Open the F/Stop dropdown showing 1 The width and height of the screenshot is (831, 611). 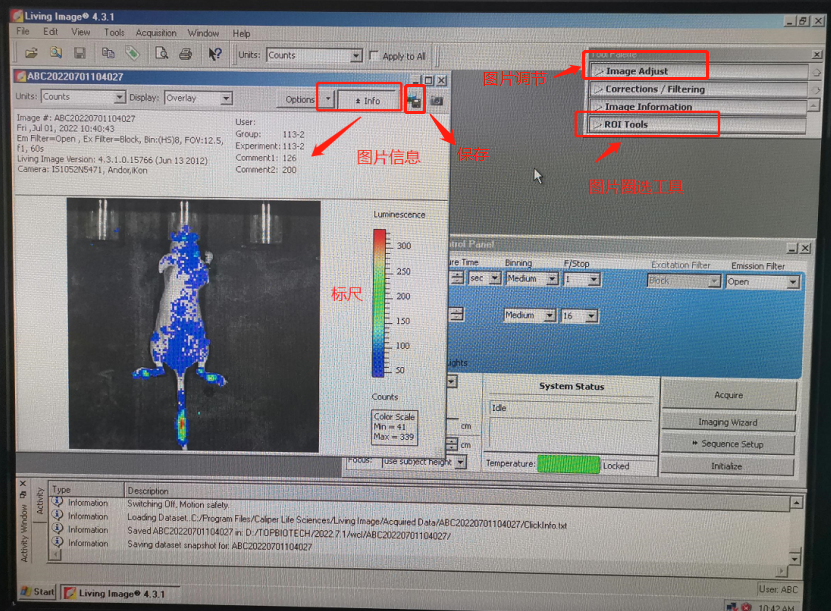click(x=594, y=279)
